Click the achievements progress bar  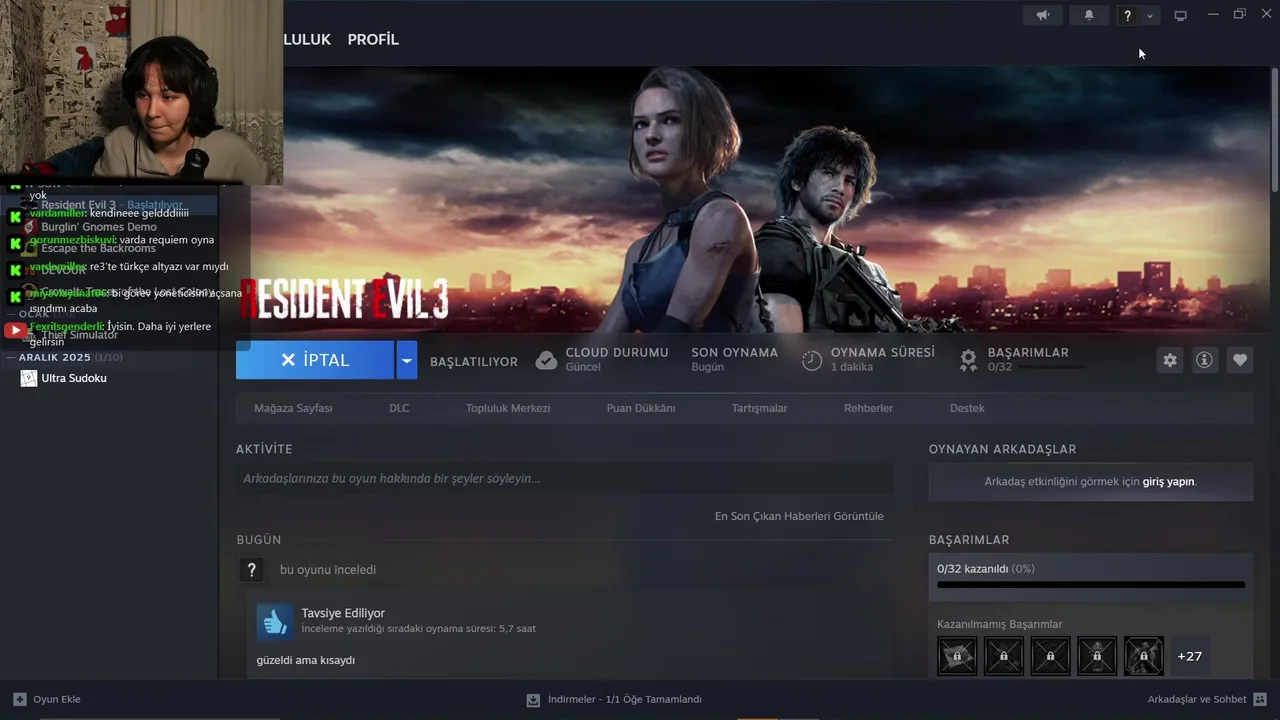(x=1091, y=585)
